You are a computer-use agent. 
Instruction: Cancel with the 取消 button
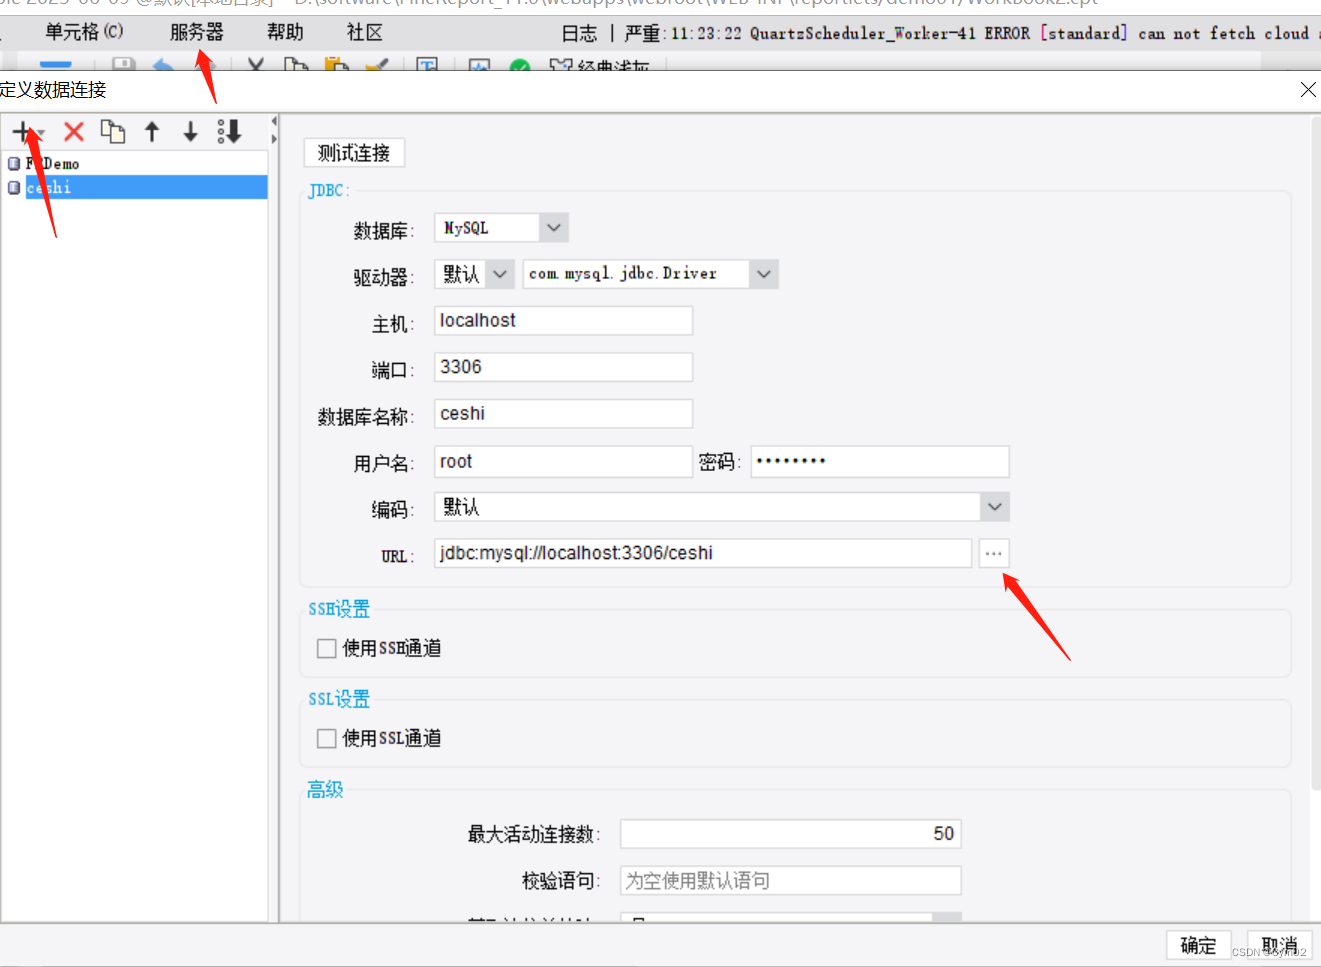pyautogui.click(x=1279, y=946)
